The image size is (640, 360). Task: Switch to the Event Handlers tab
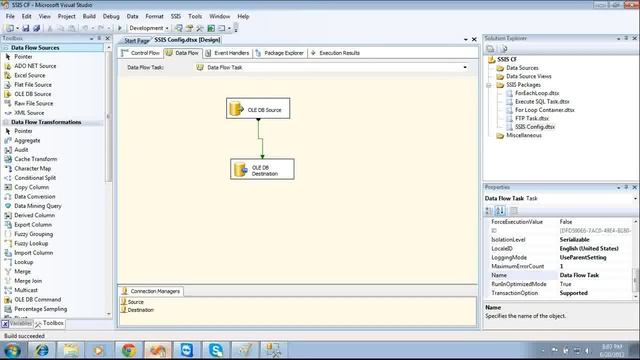[x=227, y=53]
